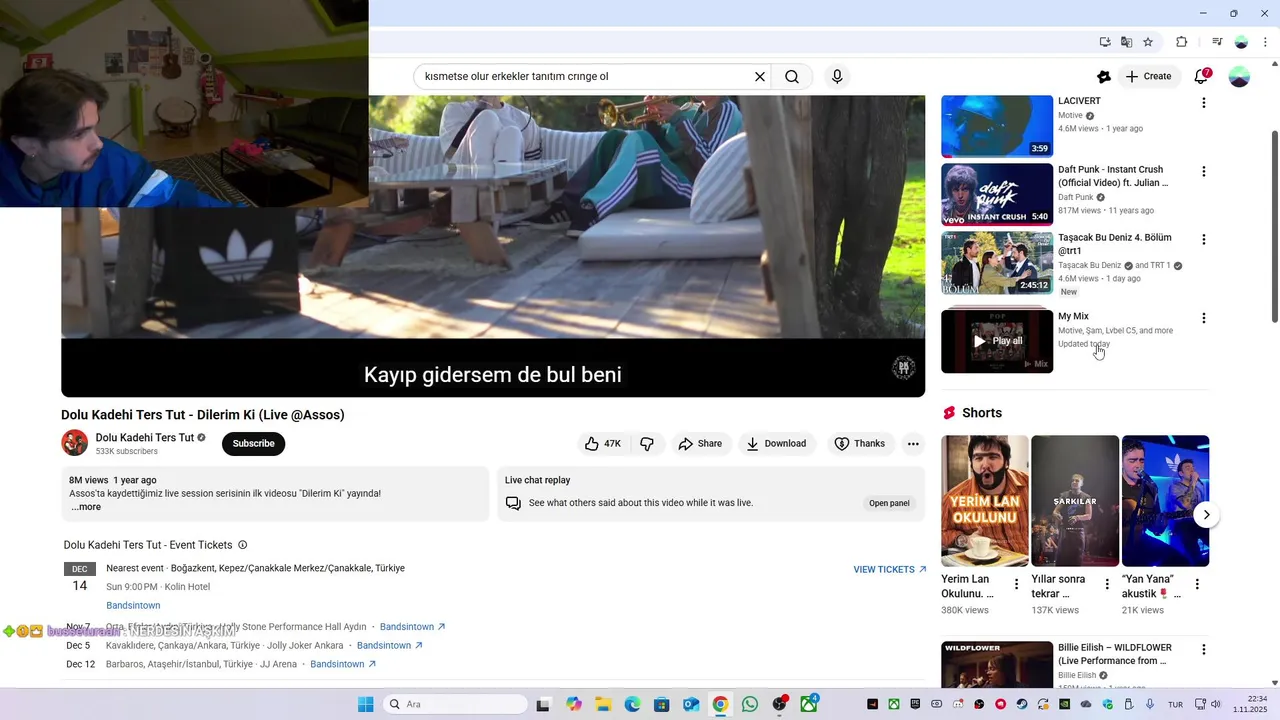Screen dimensions: 1280x720
Task: Open Bandsintown link for JJ Arena
Action: tap(343, 664)
